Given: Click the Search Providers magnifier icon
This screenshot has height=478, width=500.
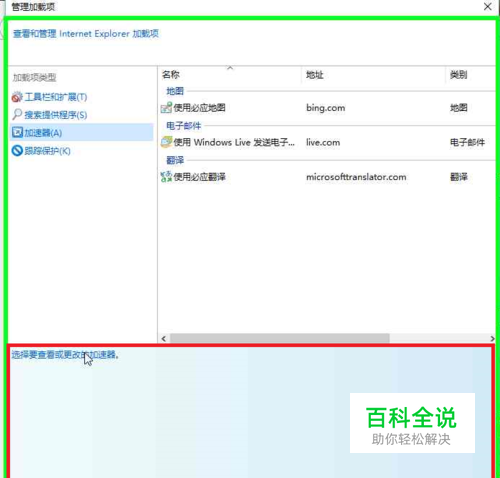Looking at the screenshot, I should point(17,115).
